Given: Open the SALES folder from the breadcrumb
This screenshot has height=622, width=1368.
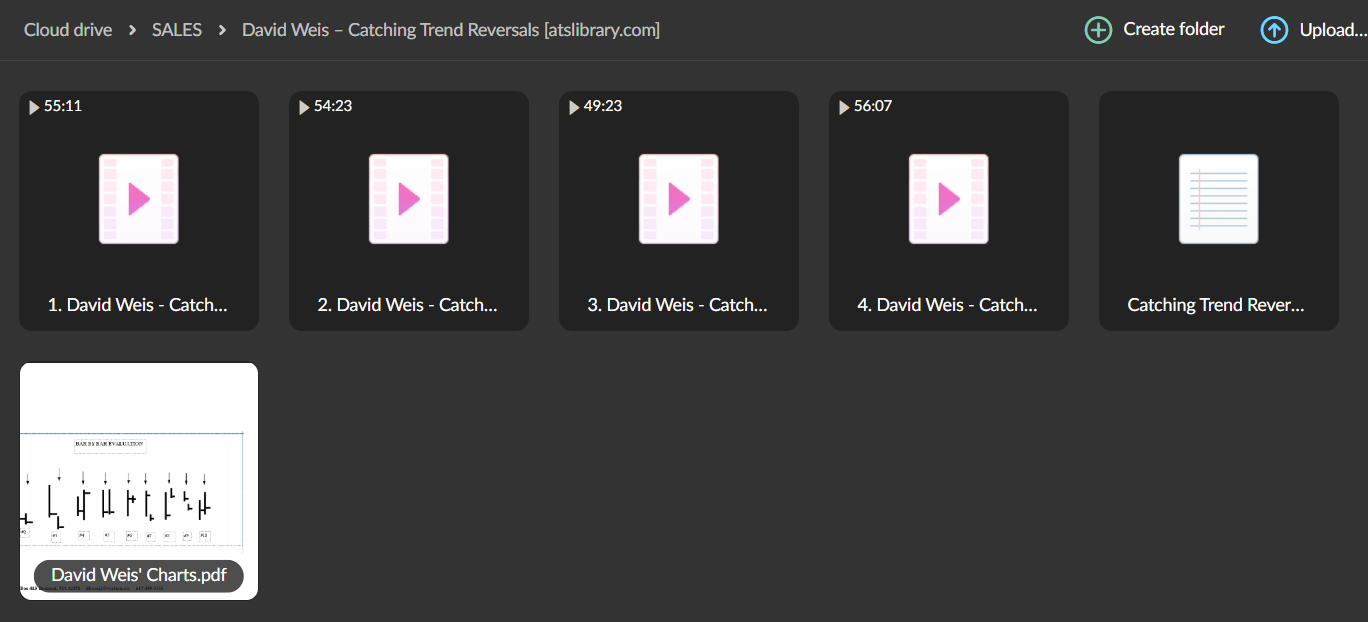Looking at the screenshot, I should [x=176, y=29].
